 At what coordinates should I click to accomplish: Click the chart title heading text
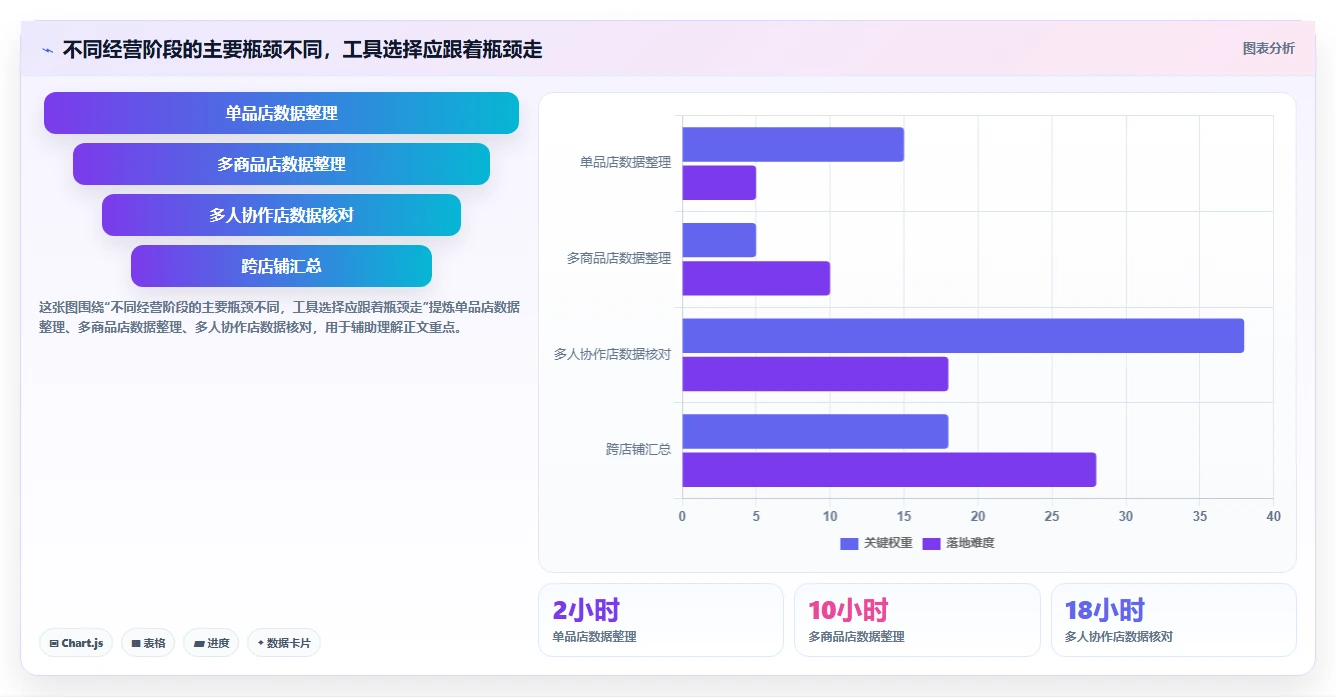(x=302, y=50)
